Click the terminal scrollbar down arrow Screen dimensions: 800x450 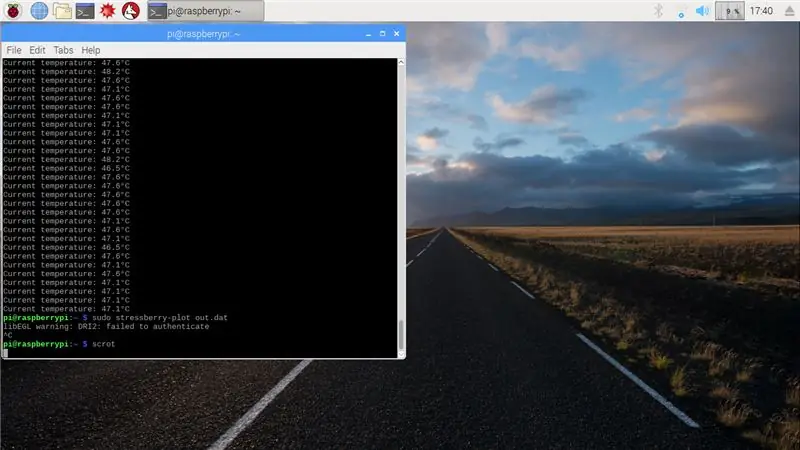401,354
